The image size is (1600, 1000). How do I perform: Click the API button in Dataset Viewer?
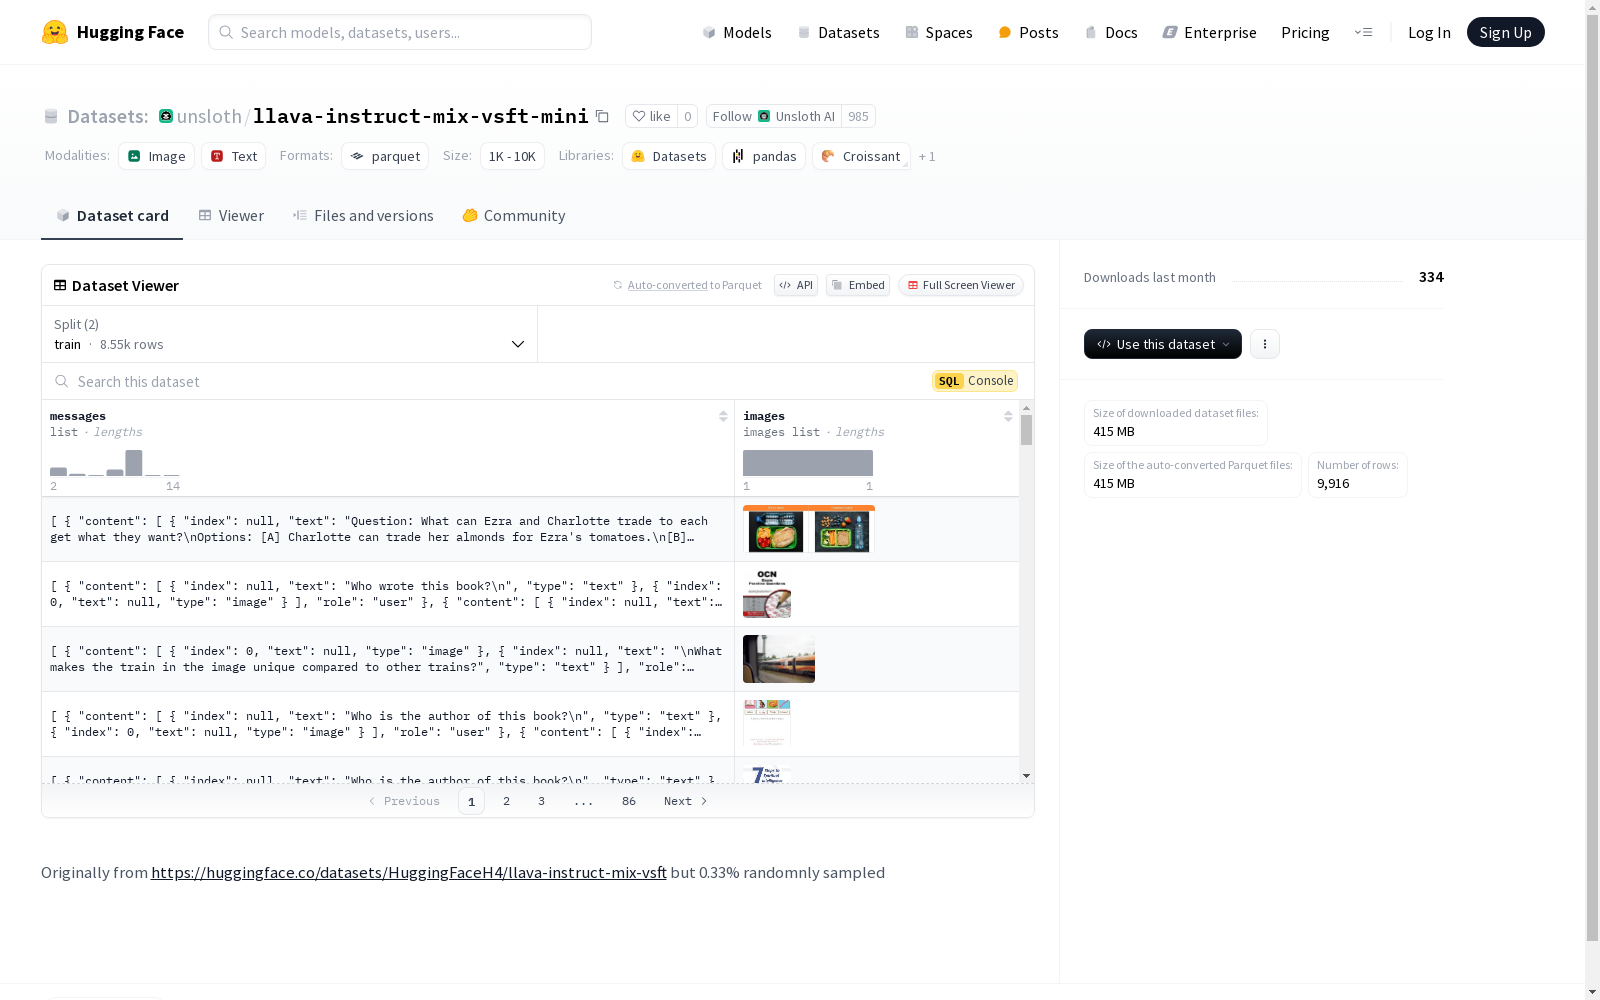coord(796,285)
